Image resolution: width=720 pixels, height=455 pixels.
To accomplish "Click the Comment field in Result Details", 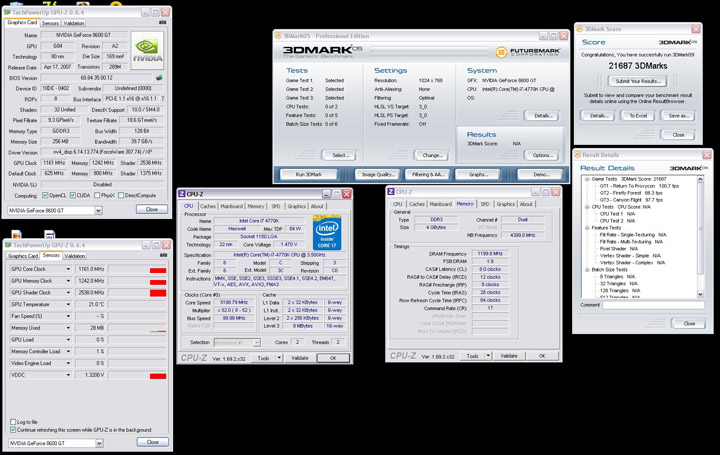I will click(x=653, y=305).
